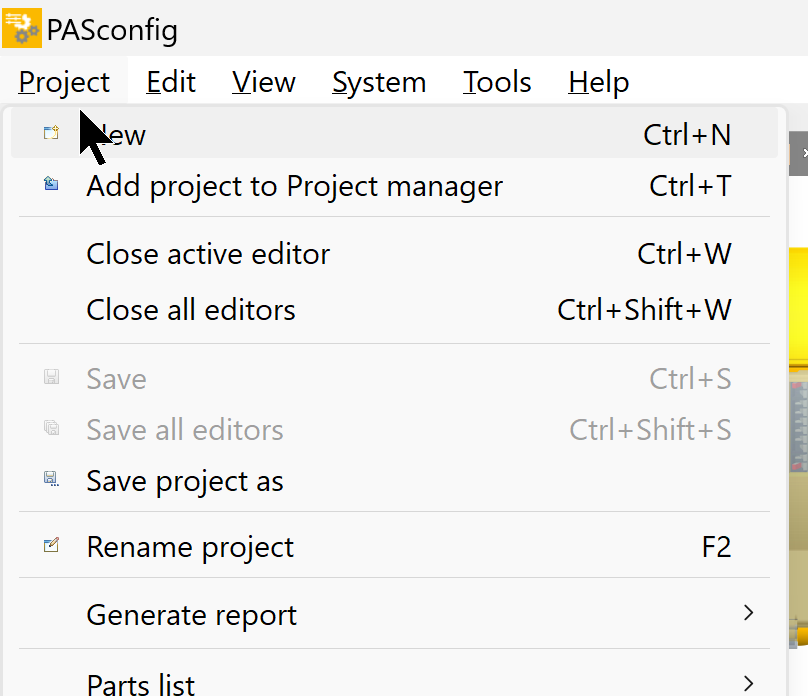808x696 pixels.
Task: Open the Tools menu
Action: point(497,82)
